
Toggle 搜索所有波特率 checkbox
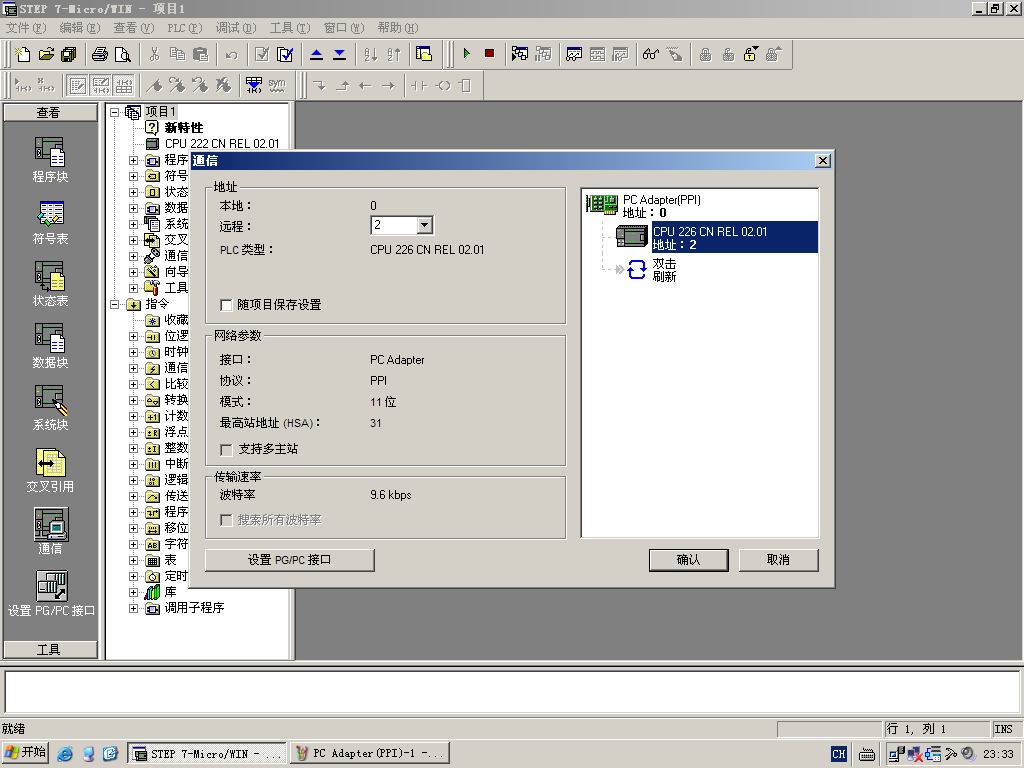click(226, 520)
